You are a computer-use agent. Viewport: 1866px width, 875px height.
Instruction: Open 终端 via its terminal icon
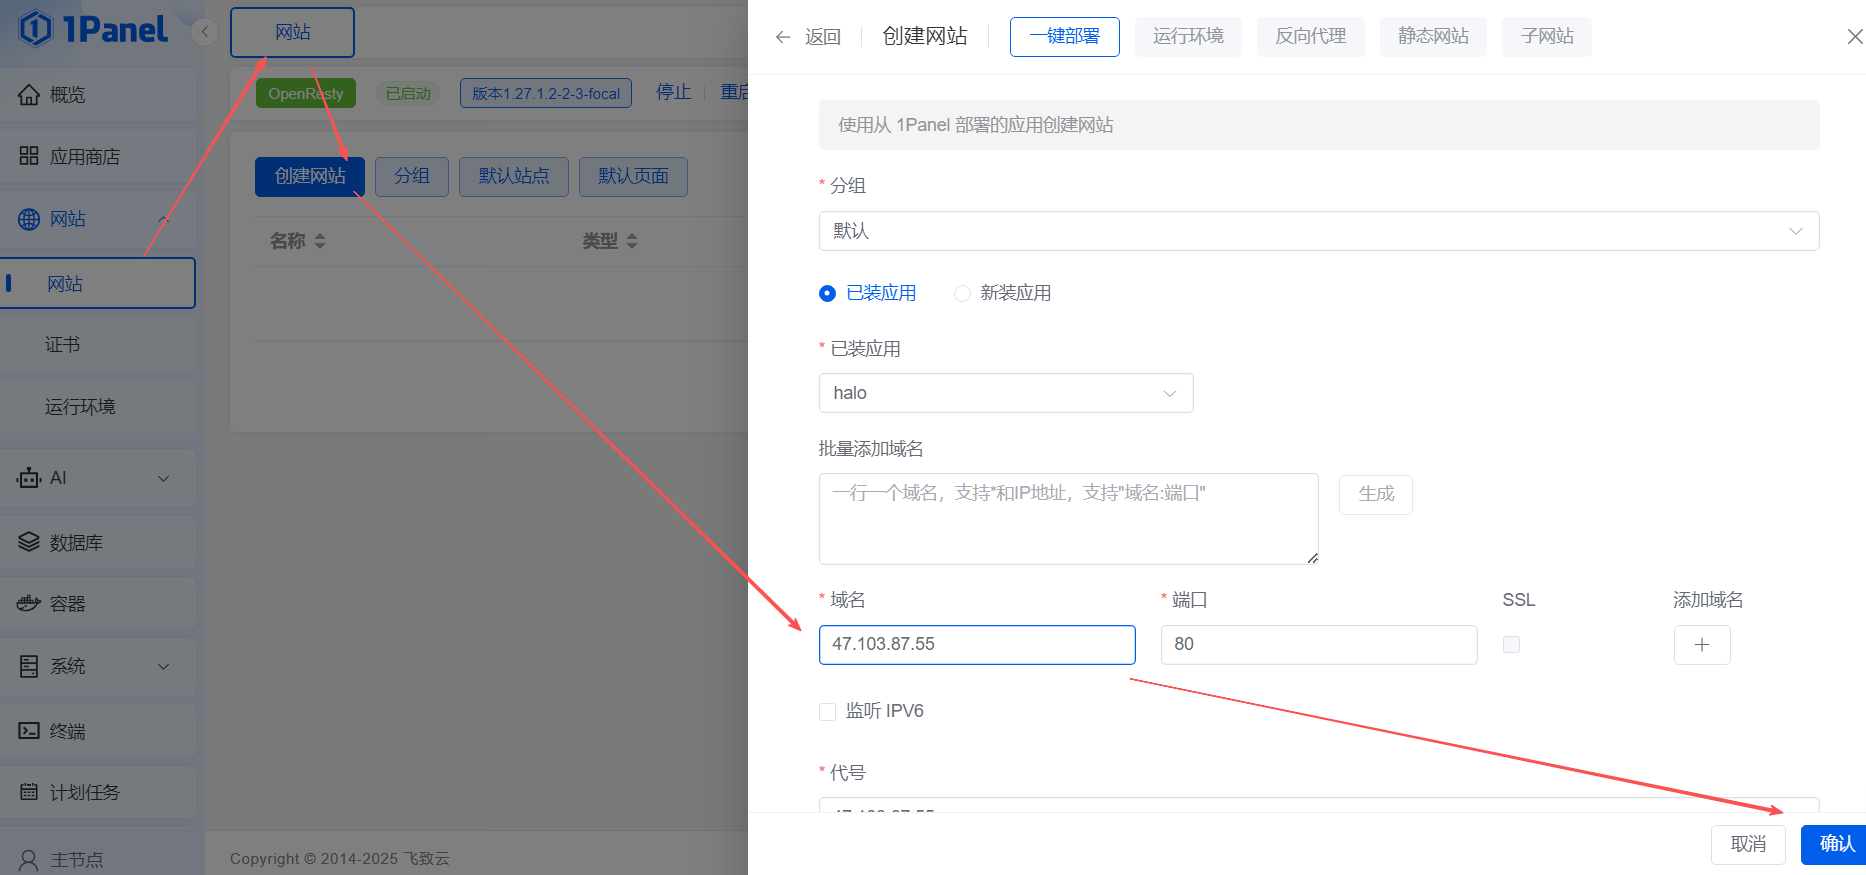tap(29, 731)
